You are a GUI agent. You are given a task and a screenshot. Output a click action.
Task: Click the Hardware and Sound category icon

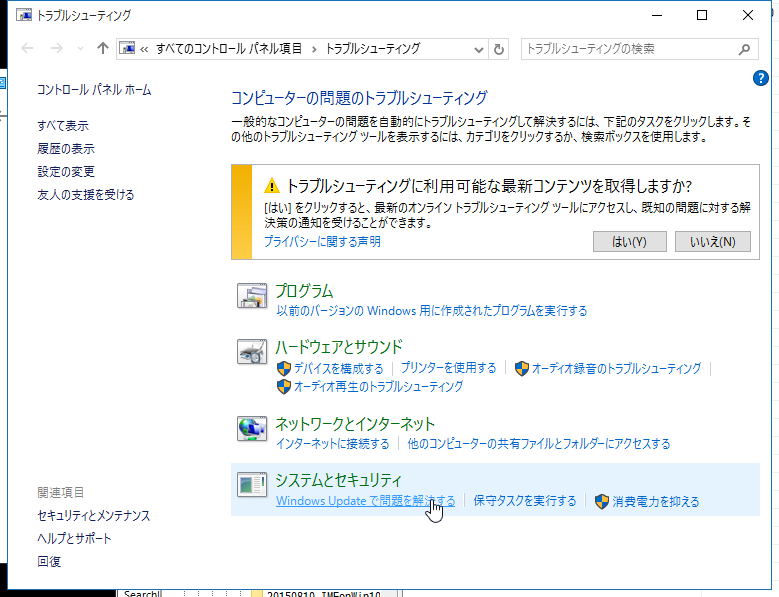pos(252,351)
